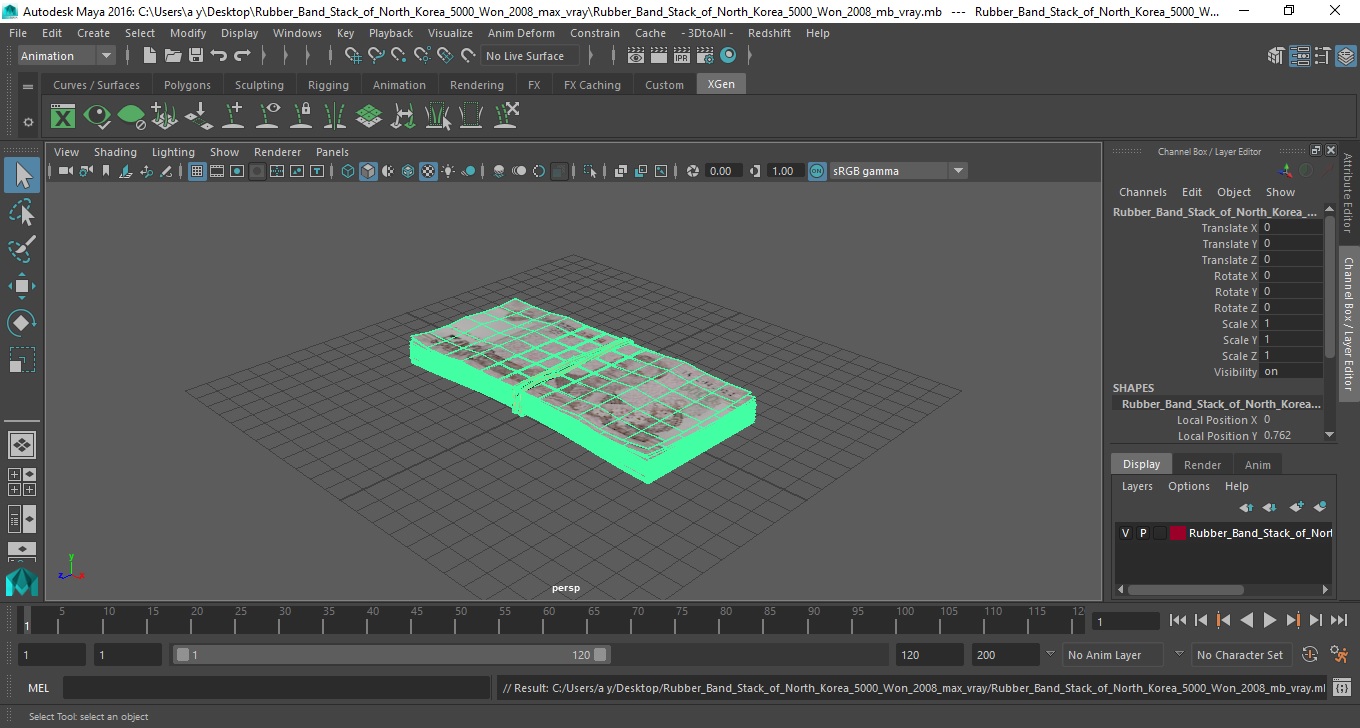Move layer up with arrow icon in Layer Editor
Image resolution: width=1360 pixels, height=728 pixels.
click(x=1246, y=507)
